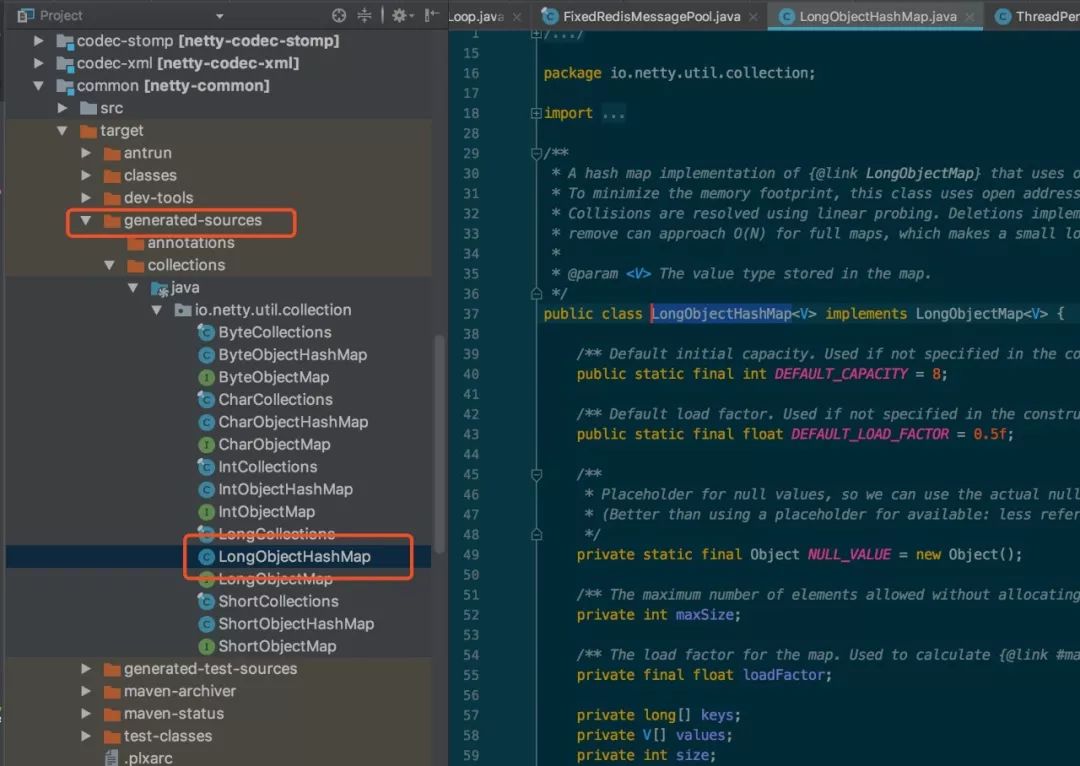The height and width of the screenshot is (766, 1080).
Task: Click the maxSize field in the editor
Action: pos(705,614)
